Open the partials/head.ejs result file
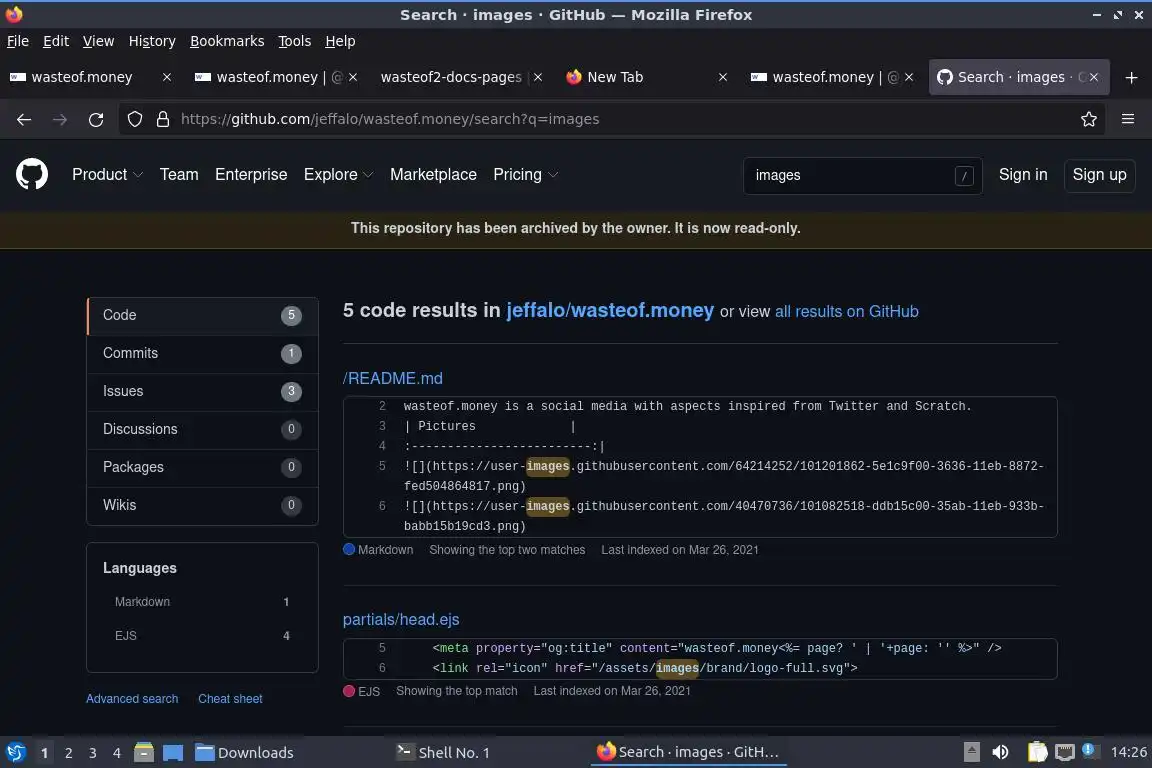The image size is (1152, 768). [401, 620]
